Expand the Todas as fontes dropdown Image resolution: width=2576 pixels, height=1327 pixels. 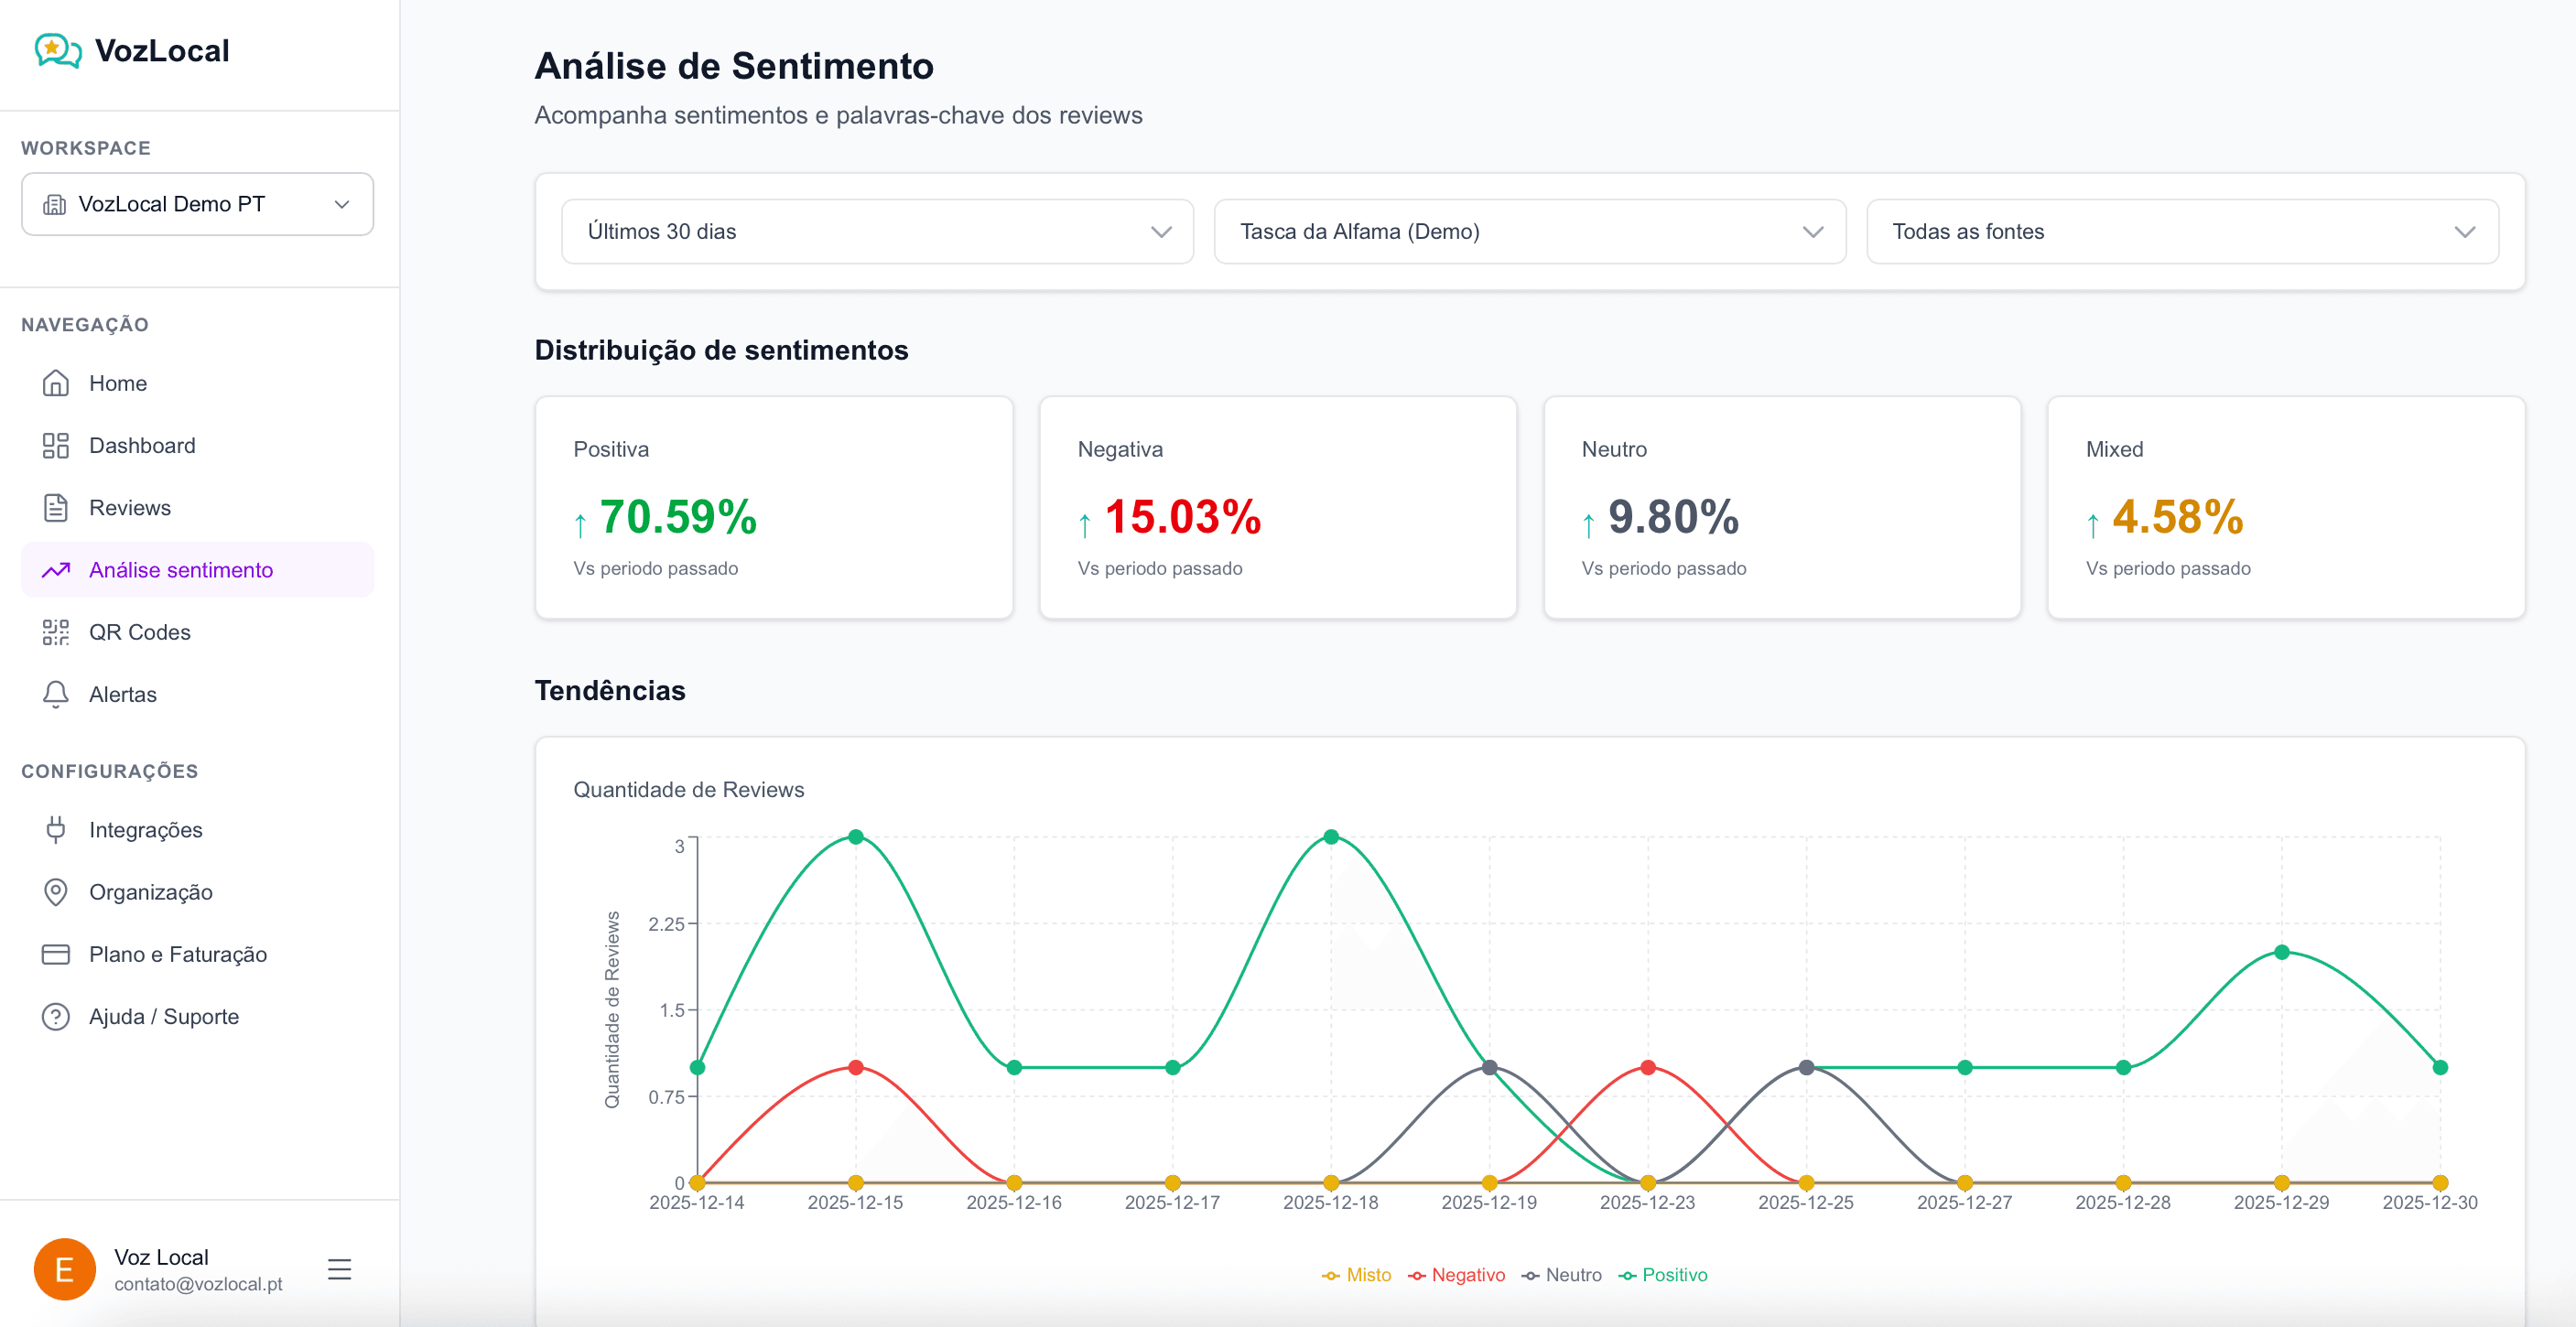2181,231
